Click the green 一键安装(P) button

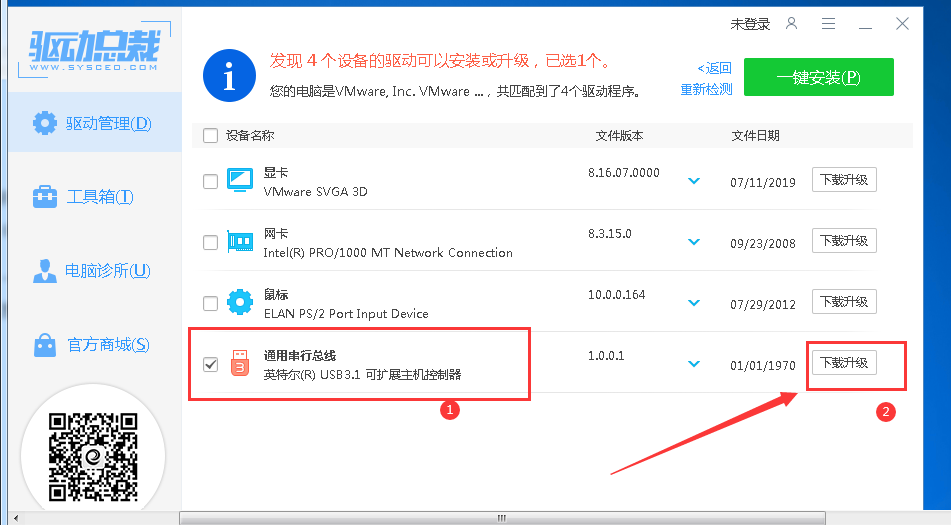coord(819,77)
